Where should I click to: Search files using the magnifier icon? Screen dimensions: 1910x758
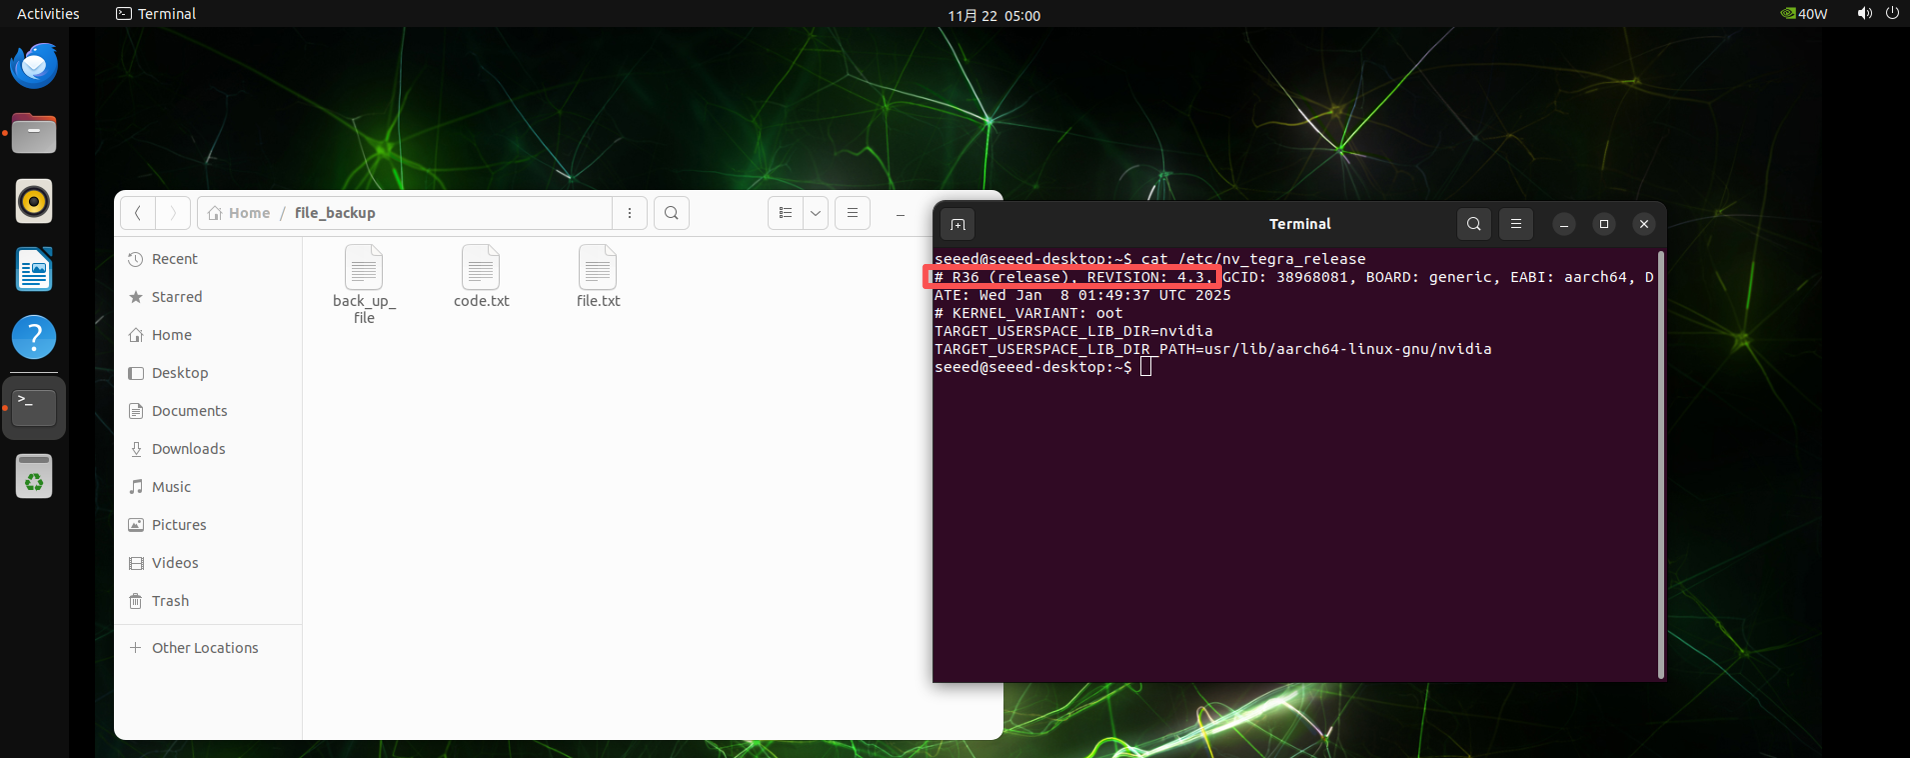(671, 213)
